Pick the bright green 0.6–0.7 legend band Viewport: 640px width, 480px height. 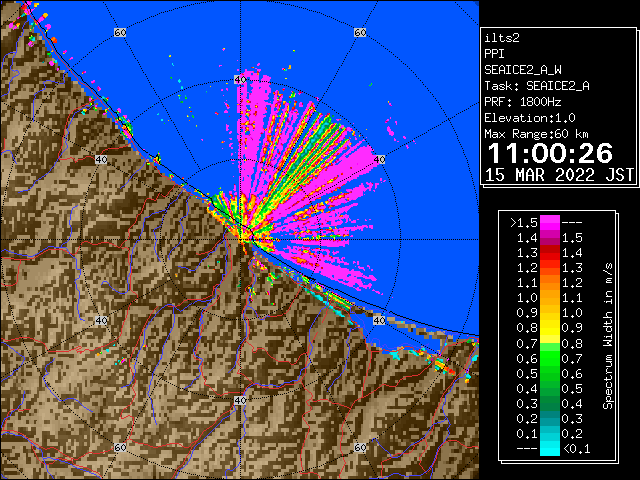(x=550, y=358)
